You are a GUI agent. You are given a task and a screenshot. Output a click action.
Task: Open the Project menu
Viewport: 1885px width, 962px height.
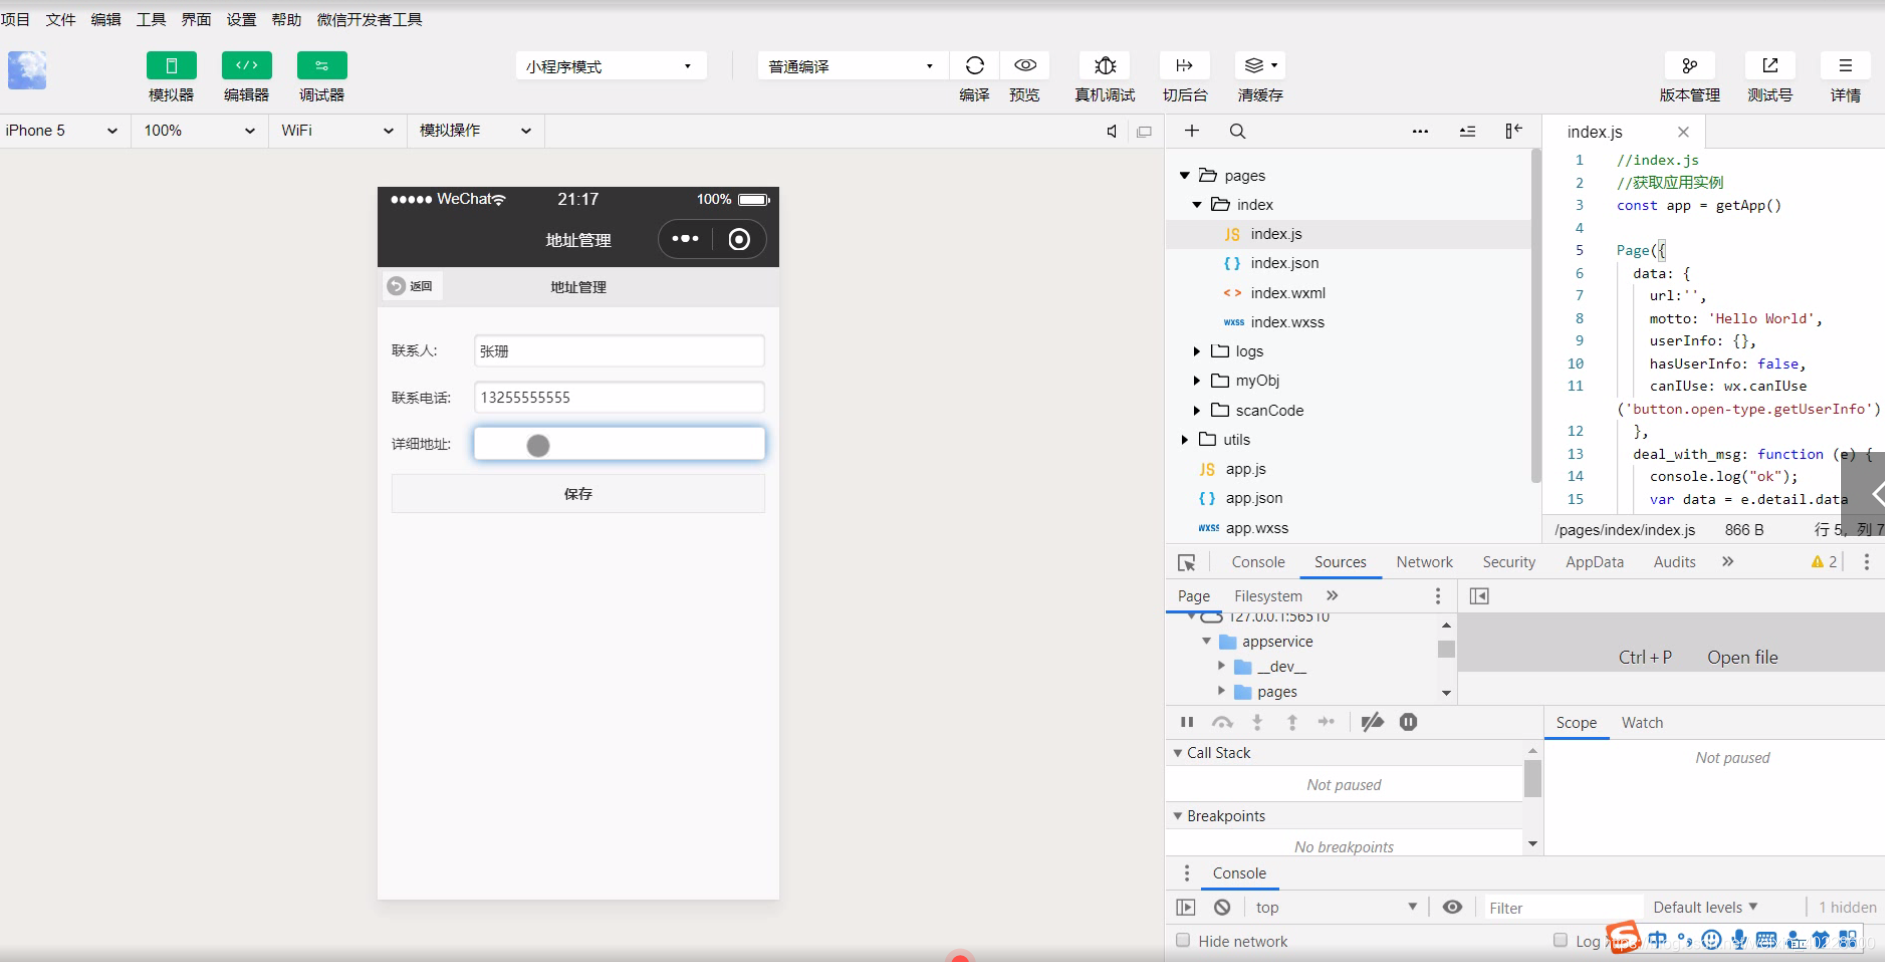click(16, 19)
